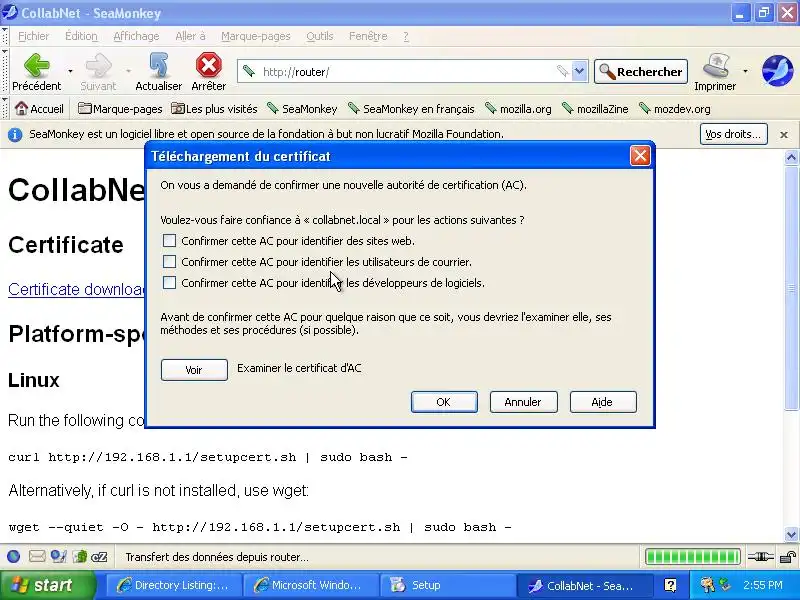Open the SeaMonkey bookmark
This screenshot has height=600, width=800.
[302, 109]
